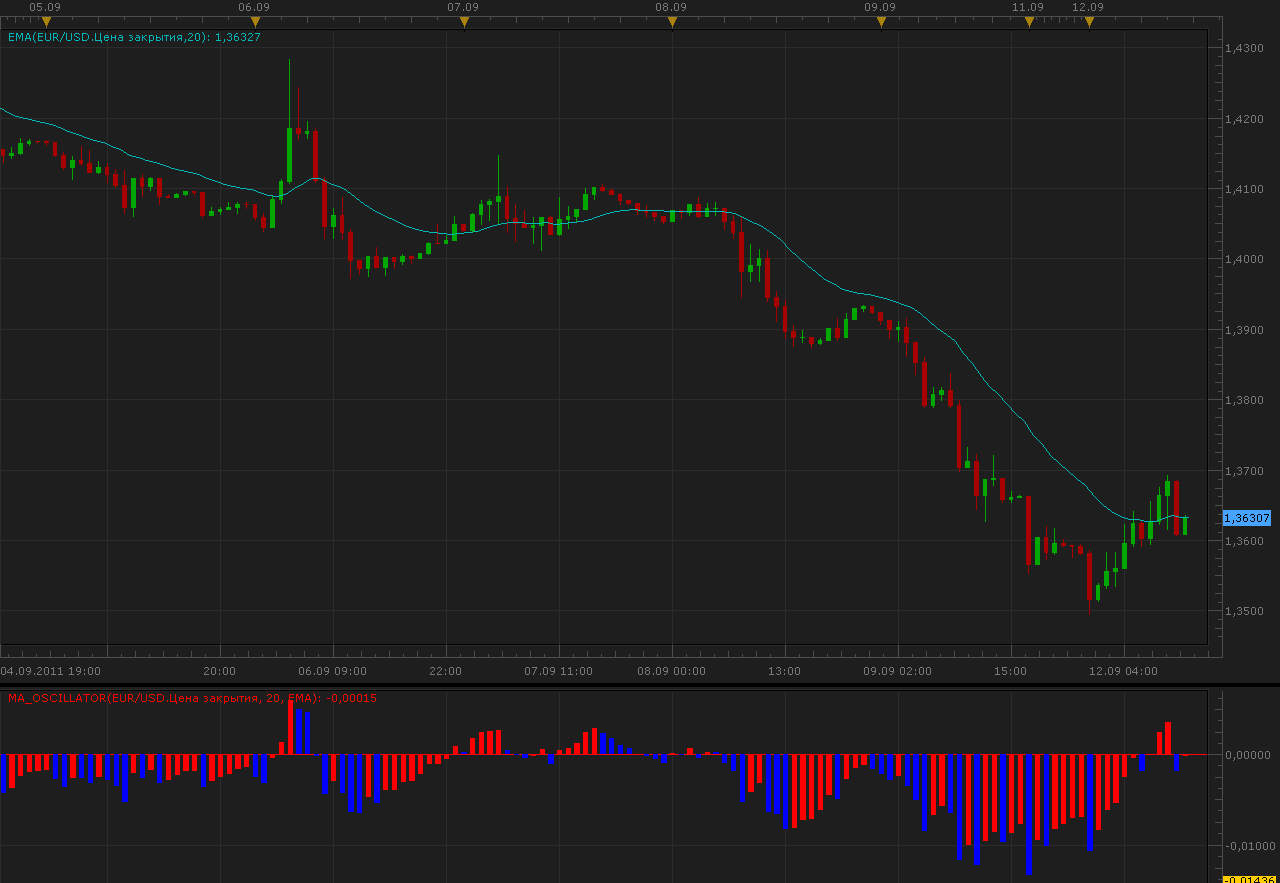Click the 11.09 day marker triangle
This screenshot has width=1280, height=883.
coord(1029,22)
